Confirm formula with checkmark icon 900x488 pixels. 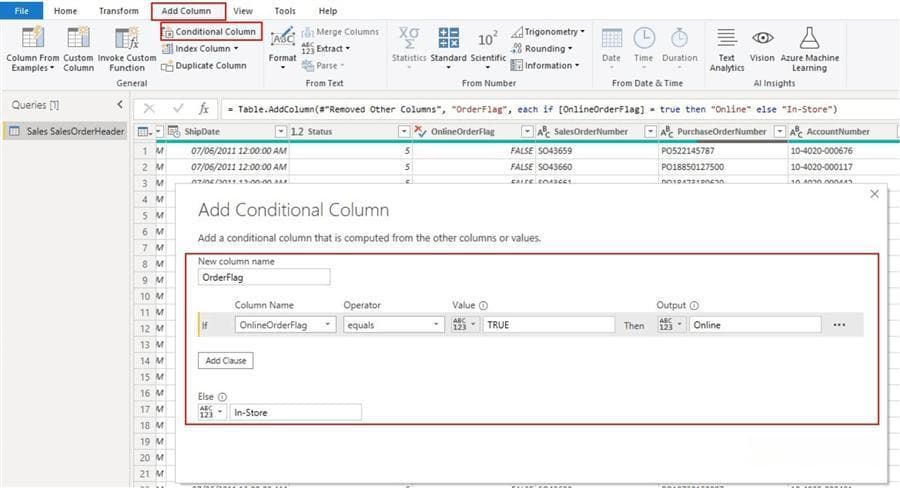pos(178,109)
